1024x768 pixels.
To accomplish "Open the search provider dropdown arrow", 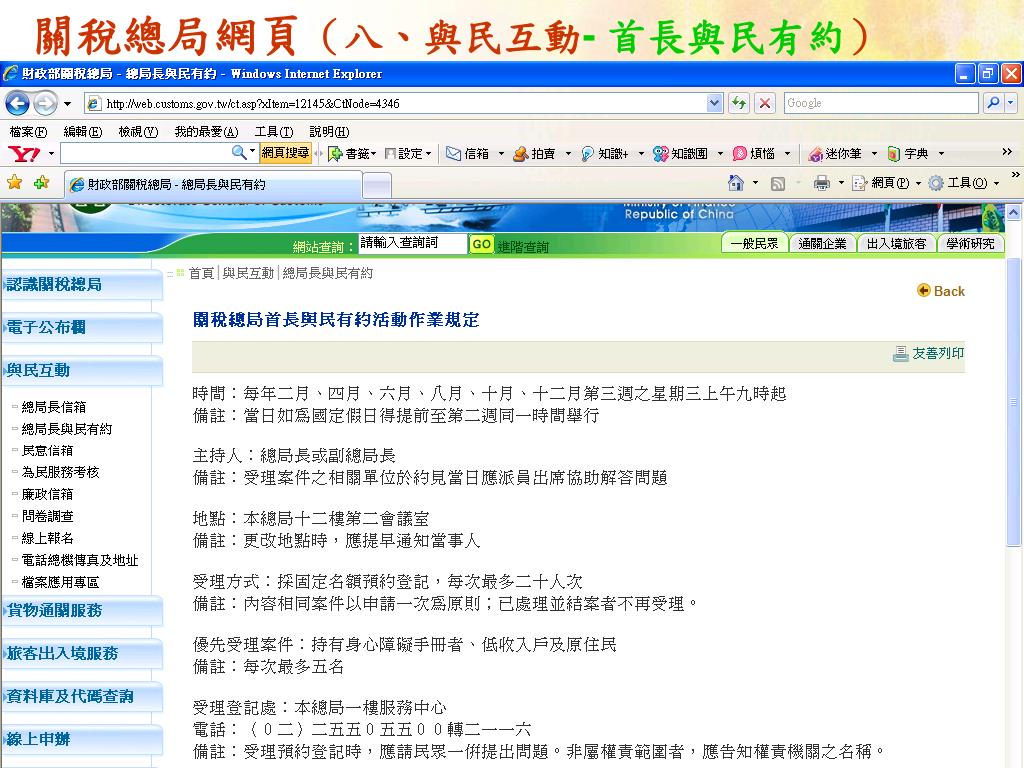I will (1011, 103).
